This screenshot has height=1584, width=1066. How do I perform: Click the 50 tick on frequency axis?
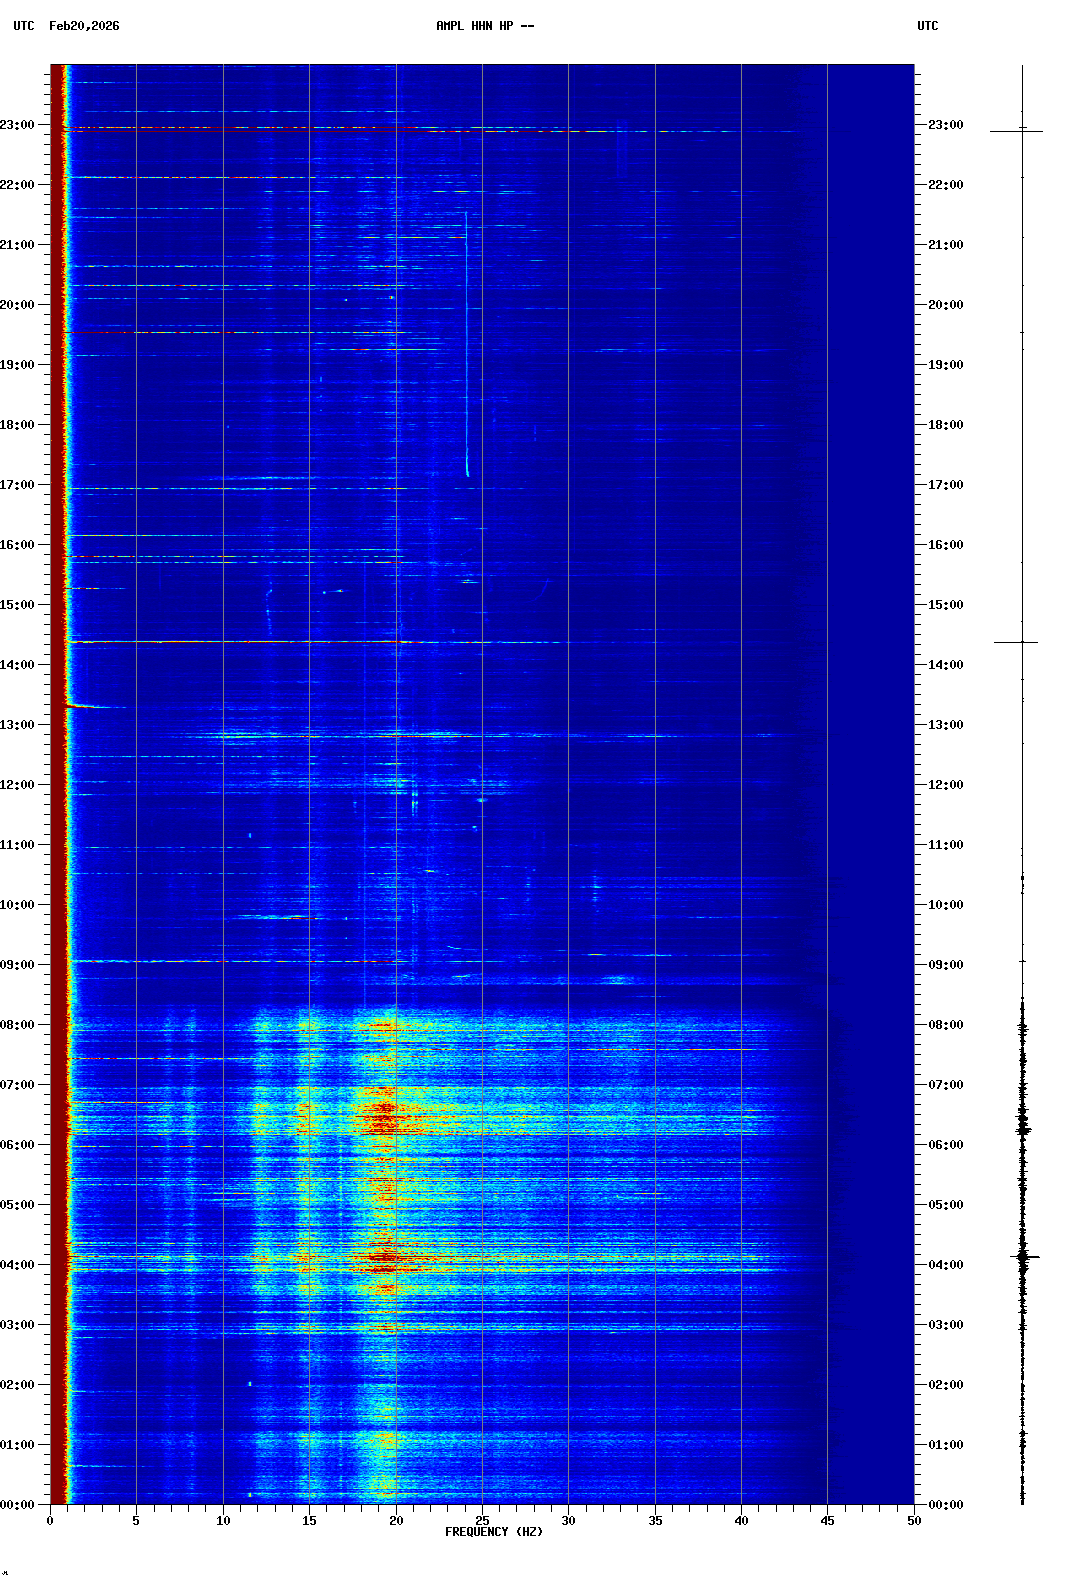tap(914, 1521)
